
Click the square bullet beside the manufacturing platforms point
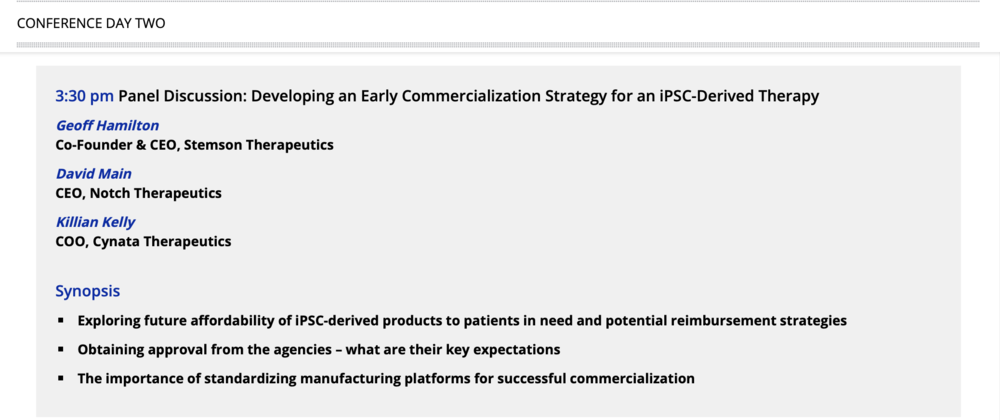pyautogui.click(x=61, y=379)
